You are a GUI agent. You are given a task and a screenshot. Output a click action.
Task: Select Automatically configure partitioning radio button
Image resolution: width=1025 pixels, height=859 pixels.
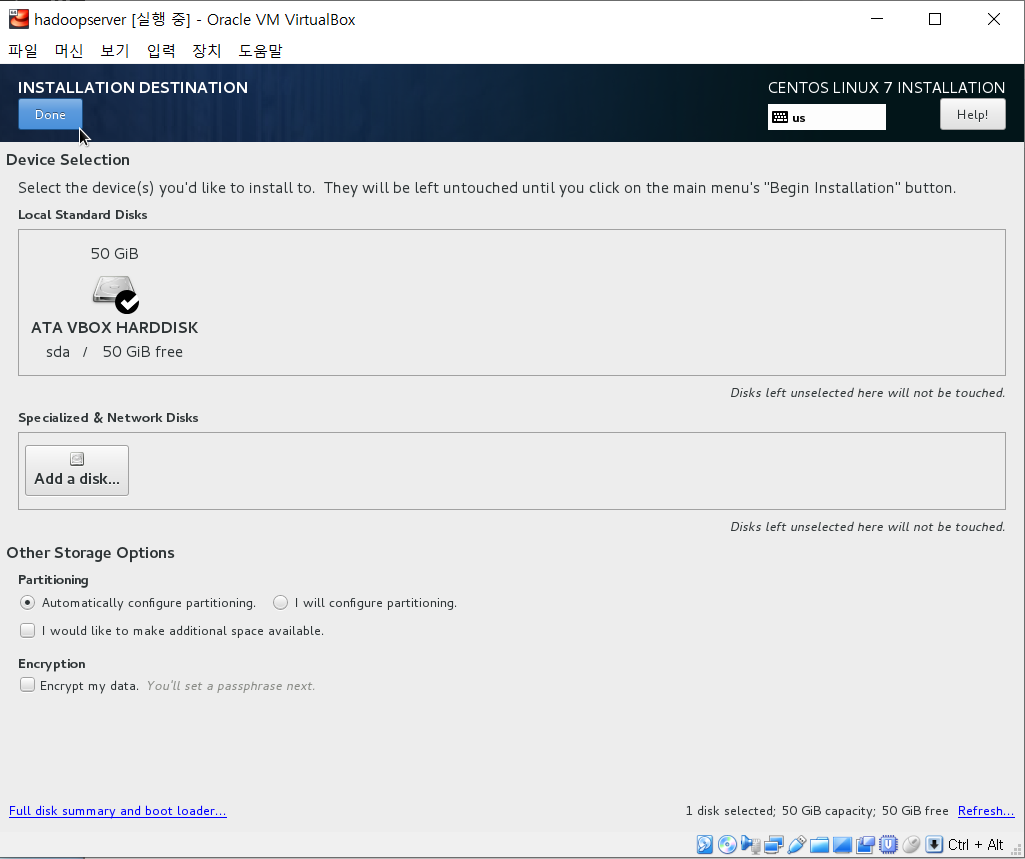tap(27, 603)
